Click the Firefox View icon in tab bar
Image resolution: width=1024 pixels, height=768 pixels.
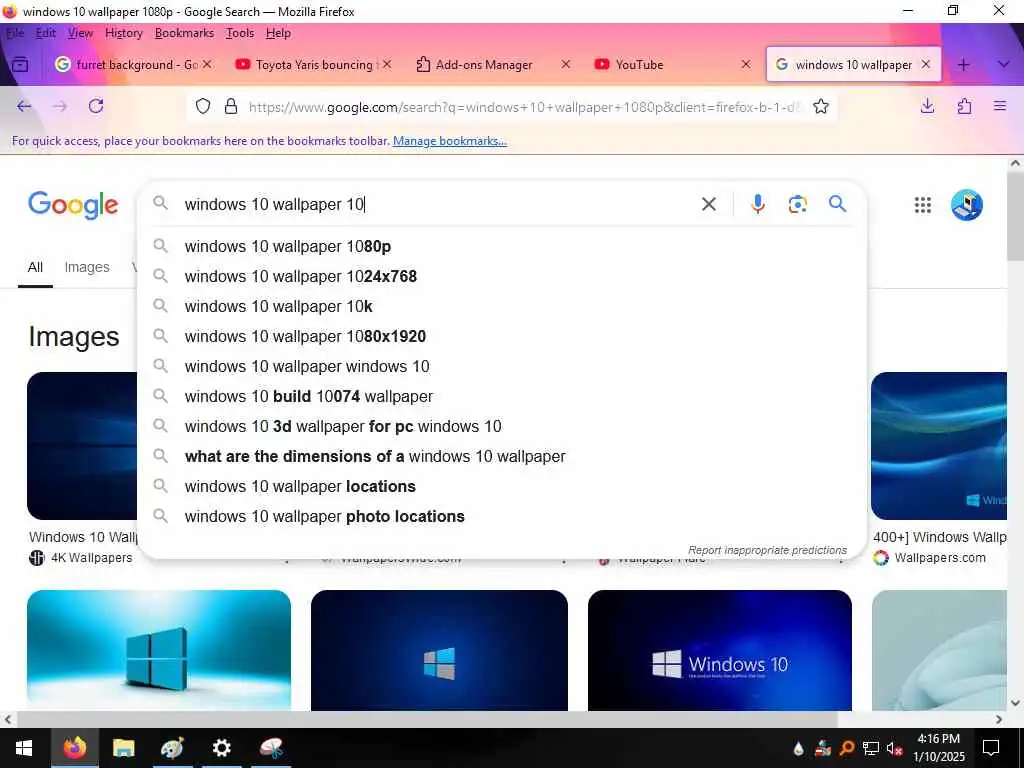tap(20, 65)
